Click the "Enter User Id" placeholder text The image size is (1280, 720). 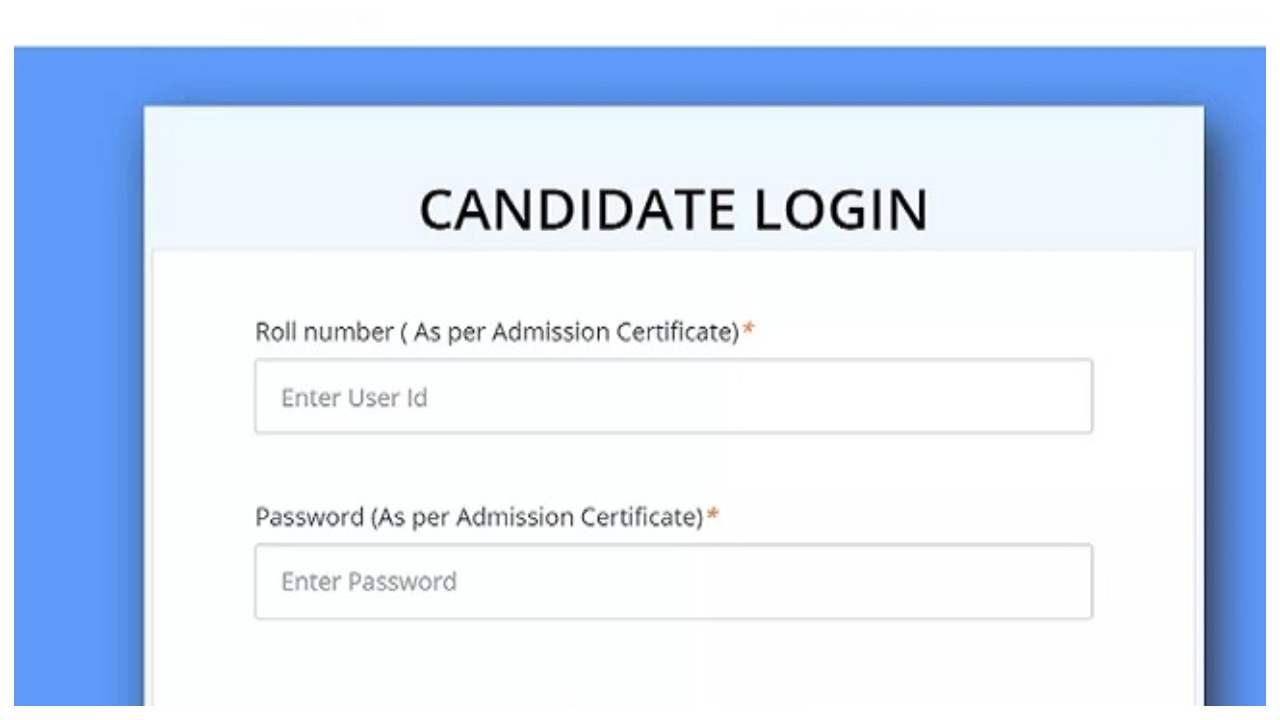tap(354, 398)
